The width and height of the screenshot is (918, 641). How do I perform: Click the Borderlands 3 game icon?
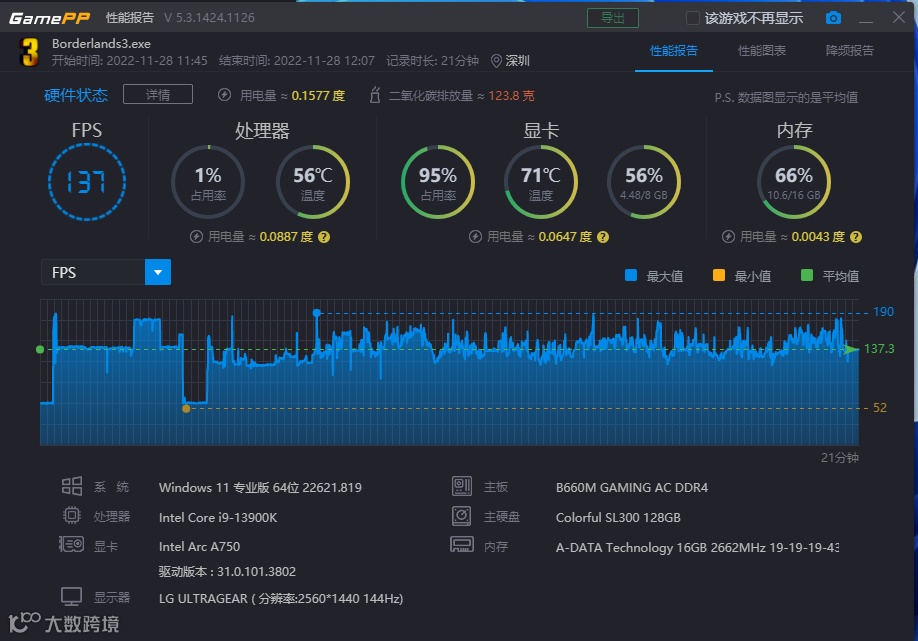point(29,52)
